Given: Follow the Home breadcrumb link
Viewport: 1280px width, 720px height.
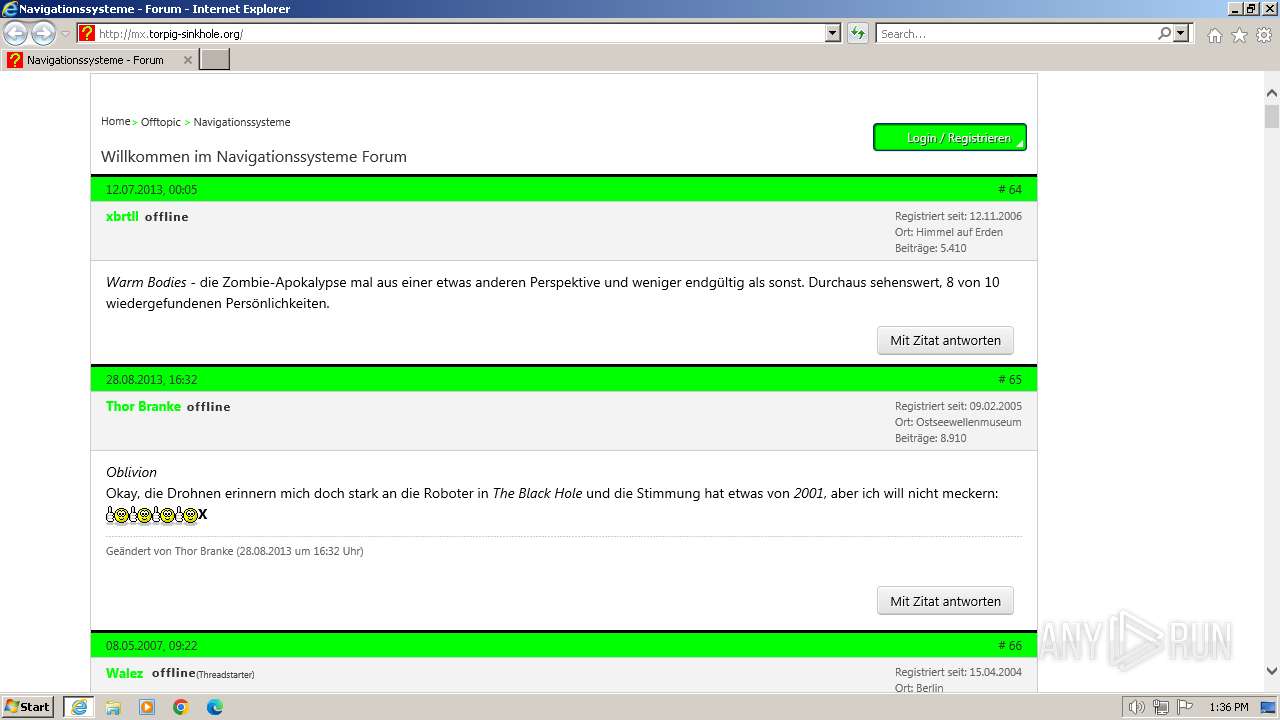Looking at the screenshot, I should pos(115,121).
